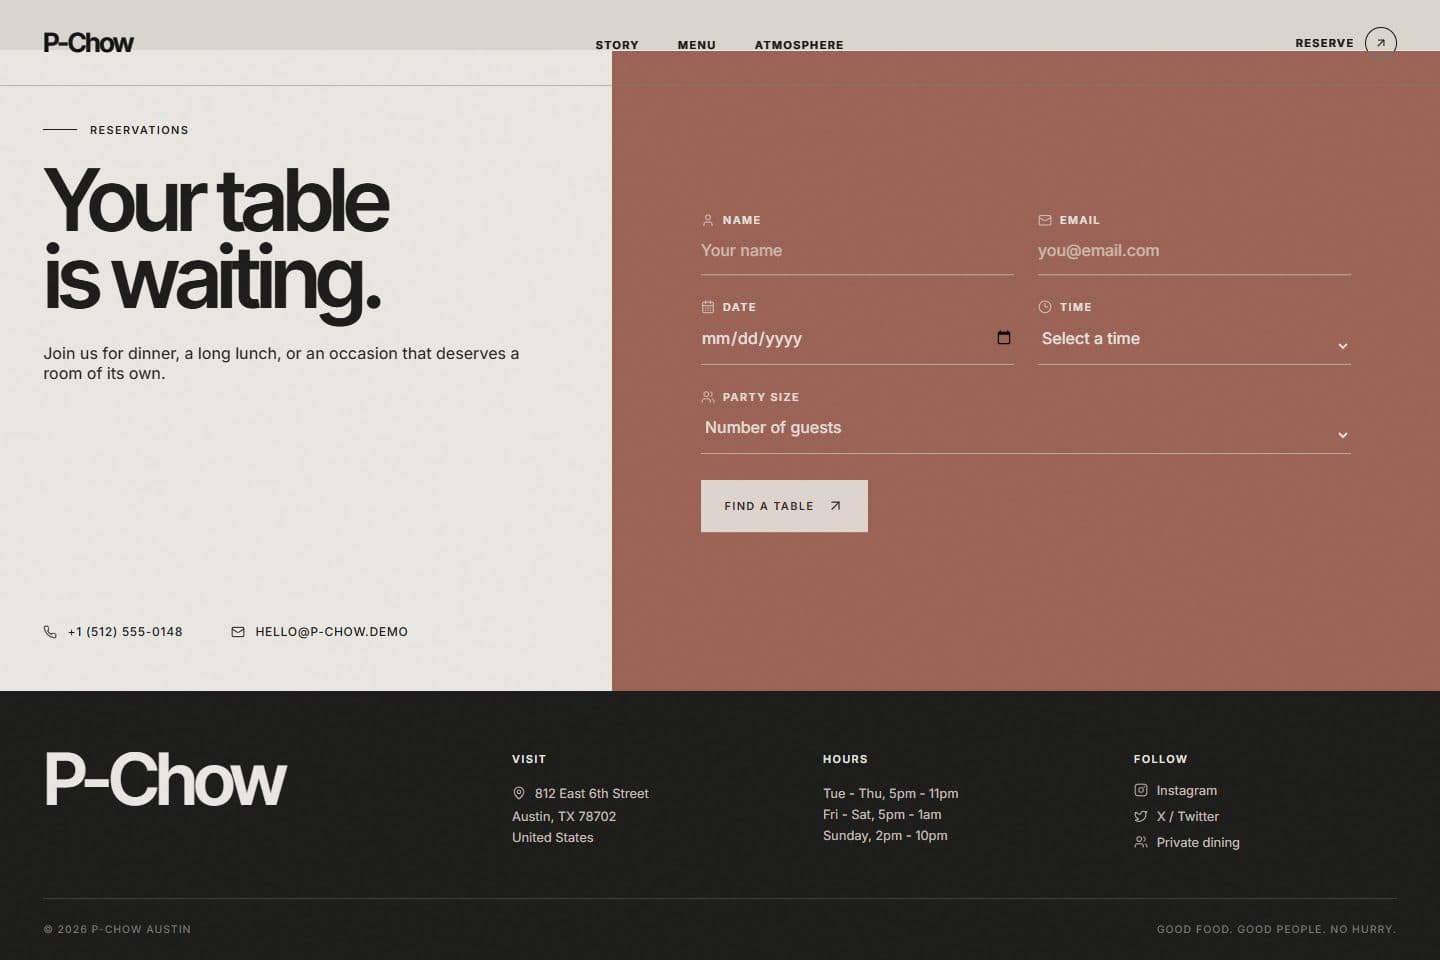Click the P-Chow logo in header

[x=88, y=43]
